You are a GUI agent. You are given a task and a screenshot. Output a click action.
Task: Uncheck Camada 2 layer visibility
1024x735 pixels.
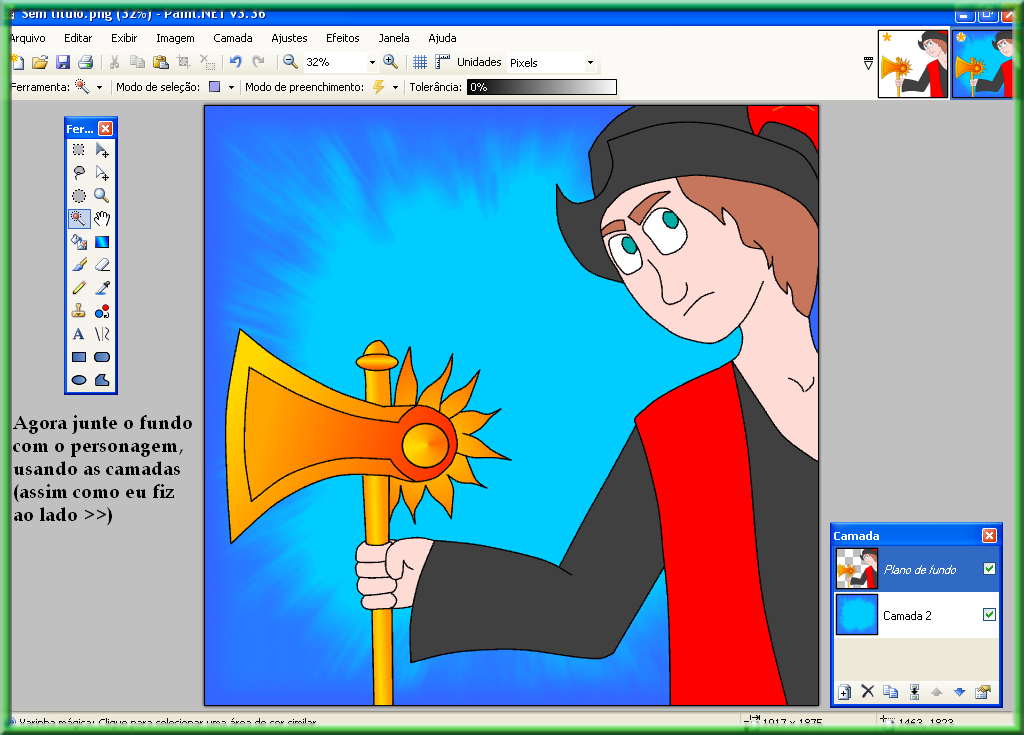989,615
